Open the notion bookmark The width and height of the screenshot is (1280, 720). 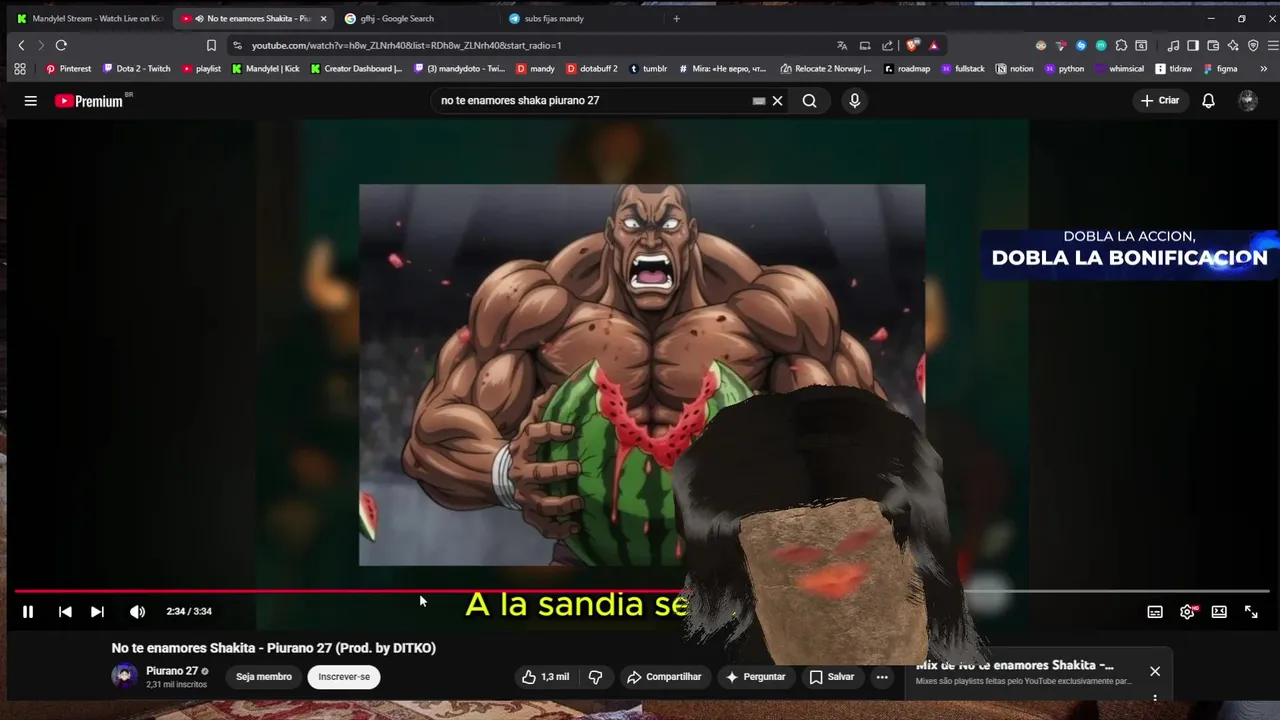1014,69
